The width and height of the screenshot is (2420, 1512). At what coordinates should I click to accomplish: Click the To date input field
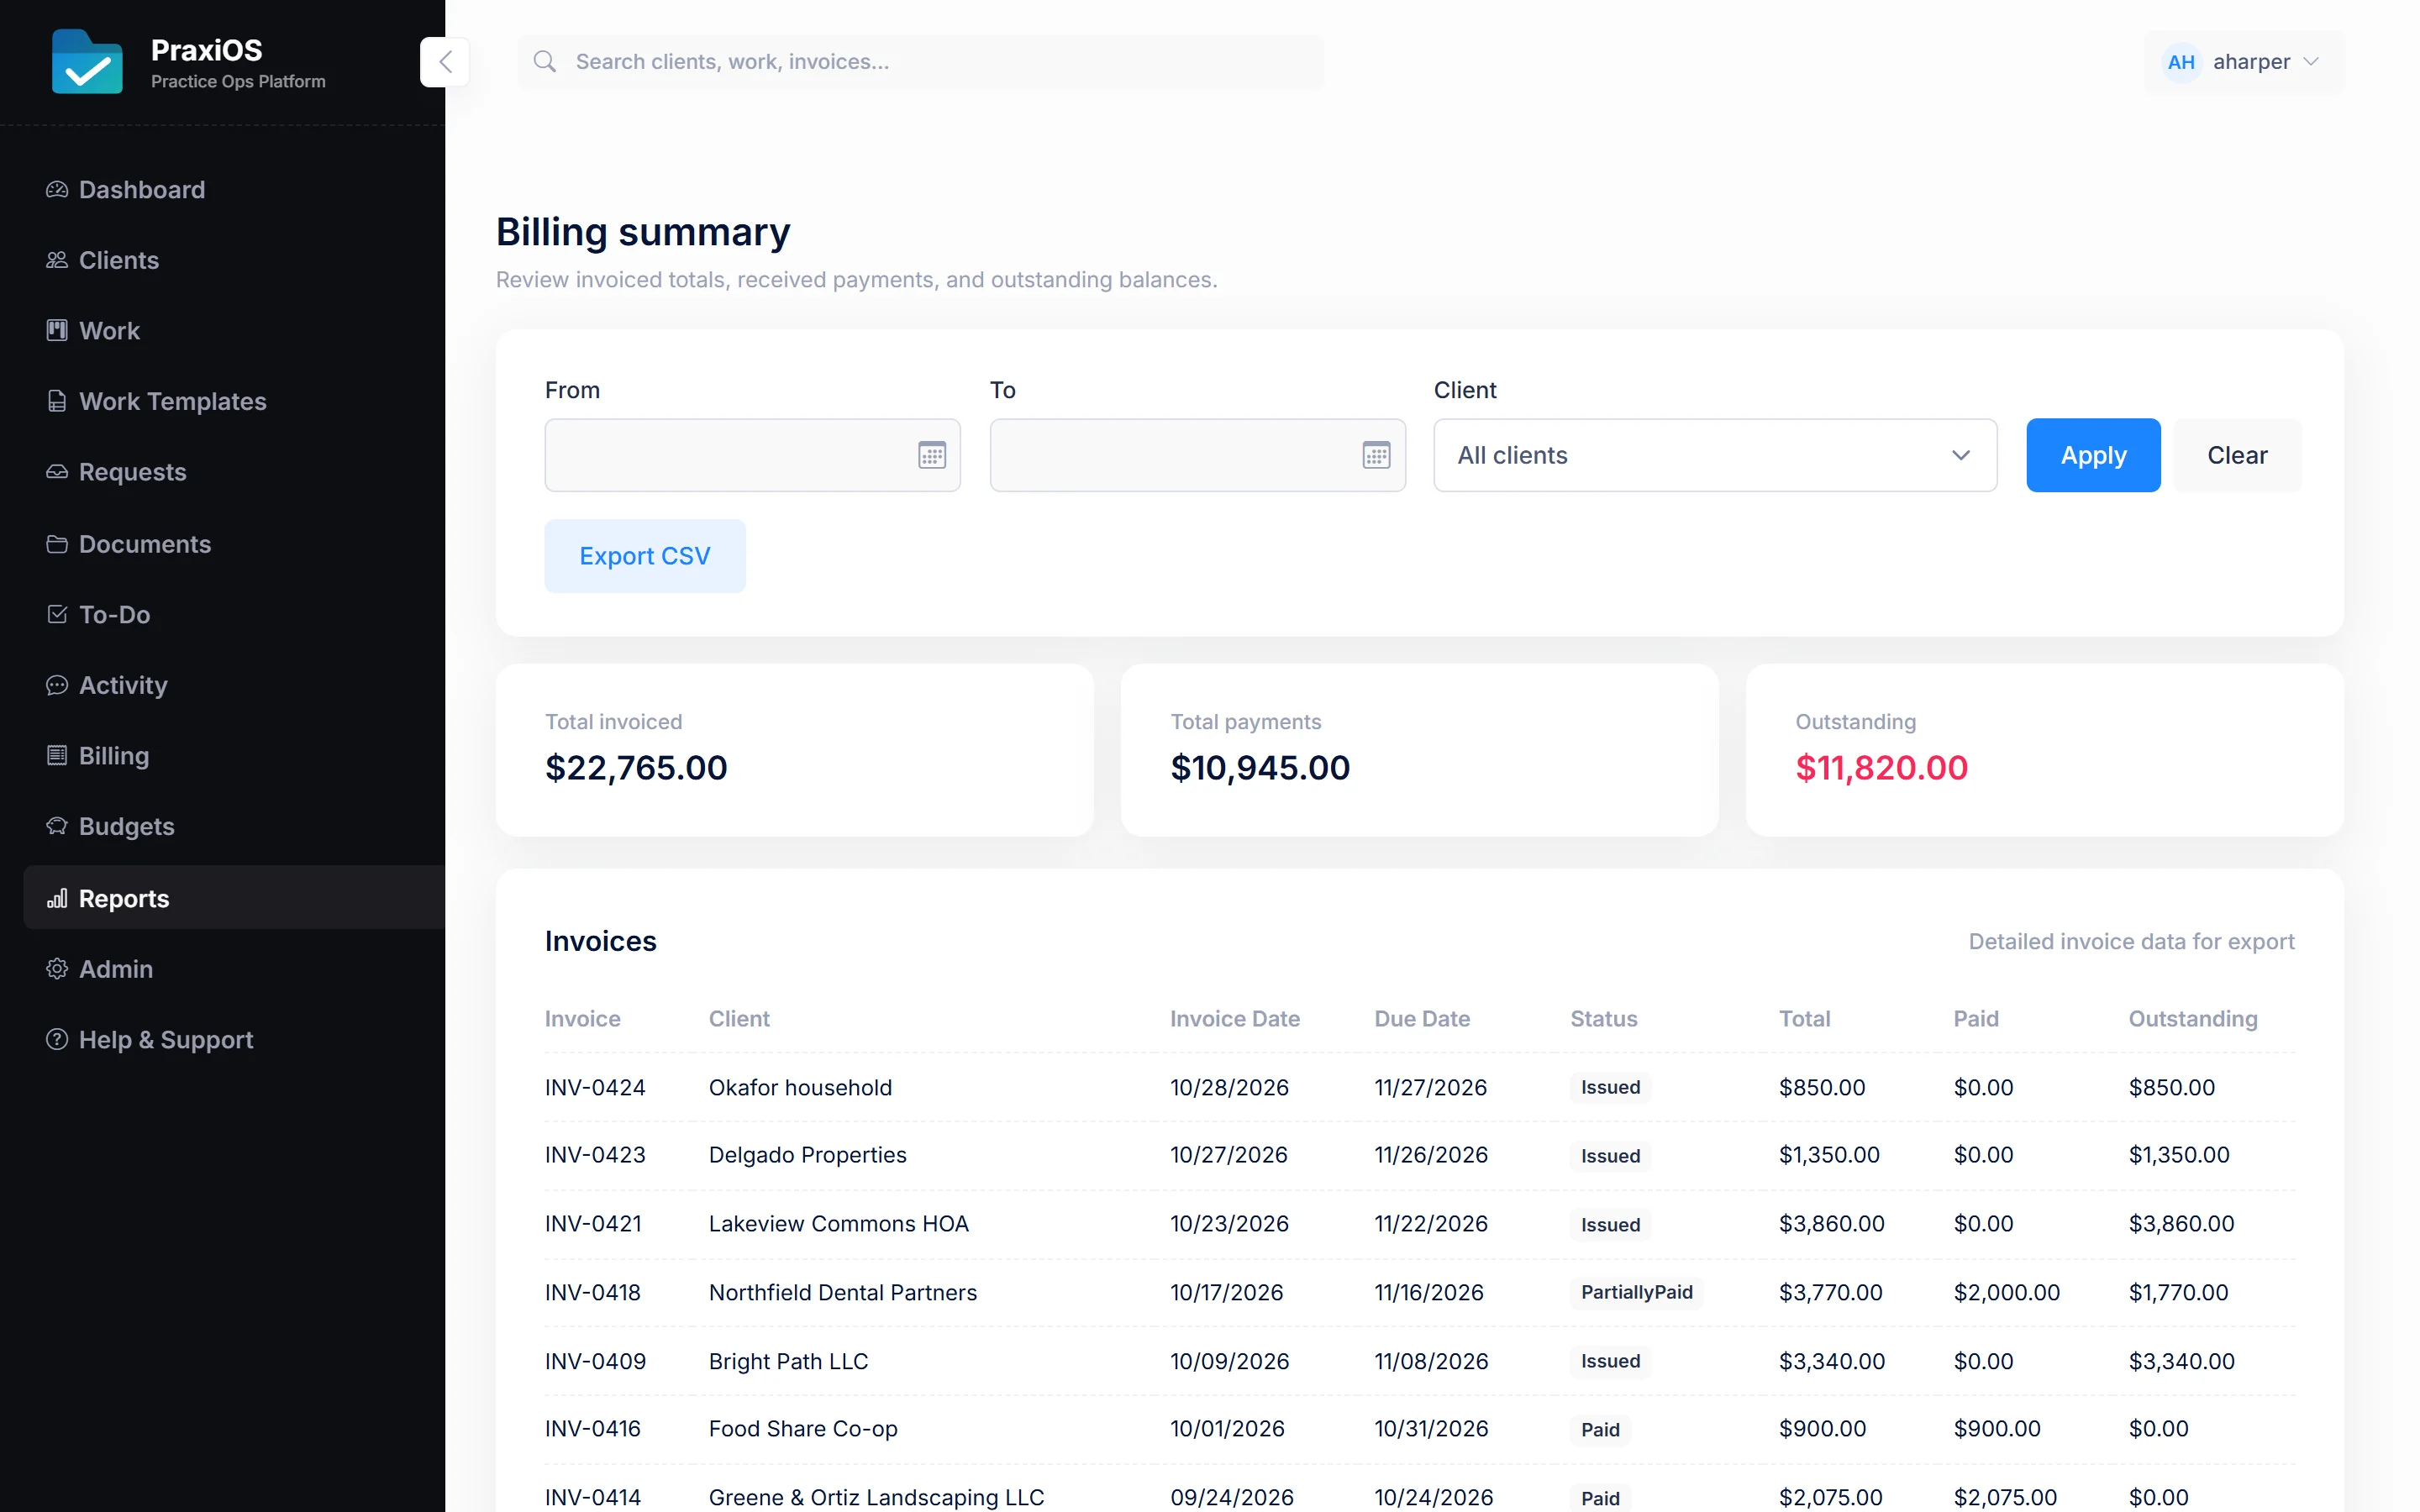(1197, 455)
